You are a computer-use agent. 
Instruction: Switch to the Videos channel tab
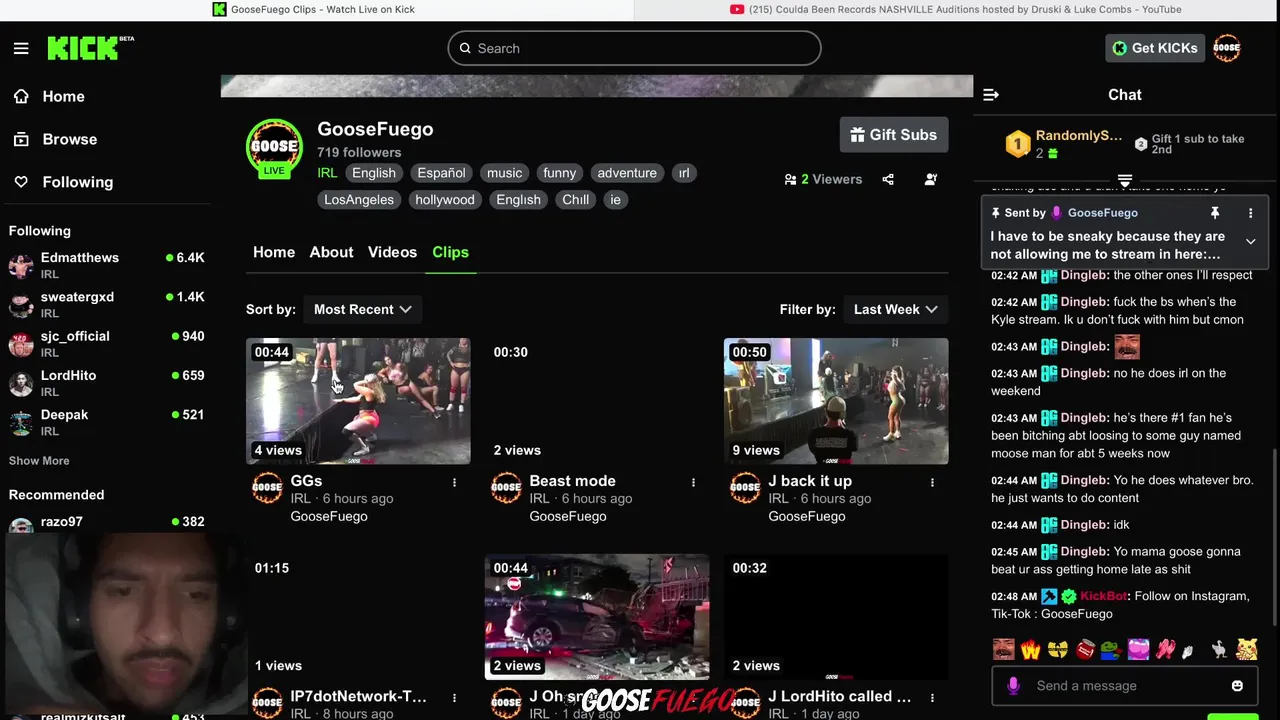(x=392, y=252)
